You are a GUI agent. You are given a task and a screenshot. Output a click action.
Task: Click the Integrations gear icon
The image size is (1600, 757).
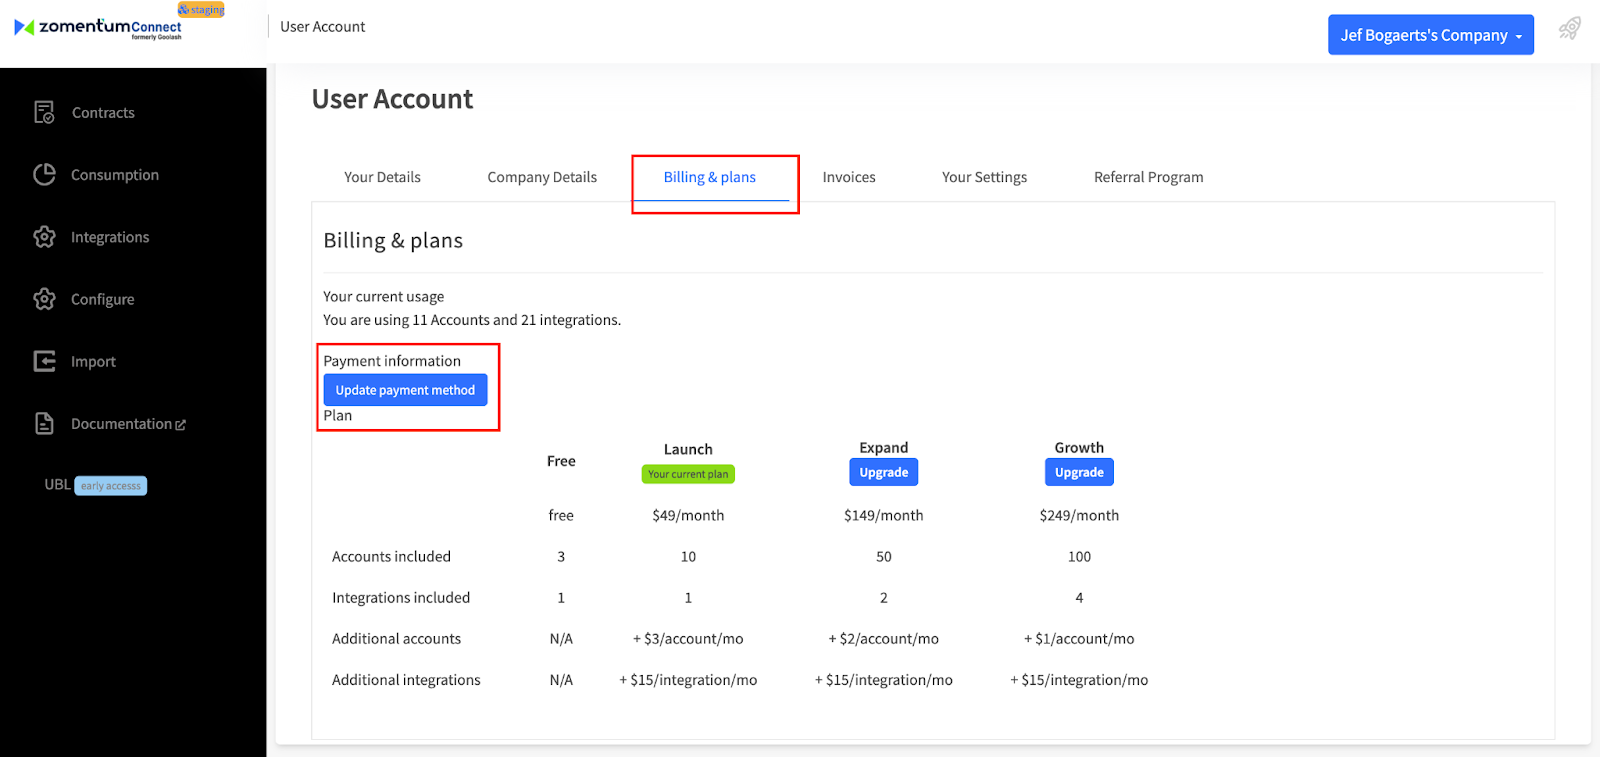[44, 237]
